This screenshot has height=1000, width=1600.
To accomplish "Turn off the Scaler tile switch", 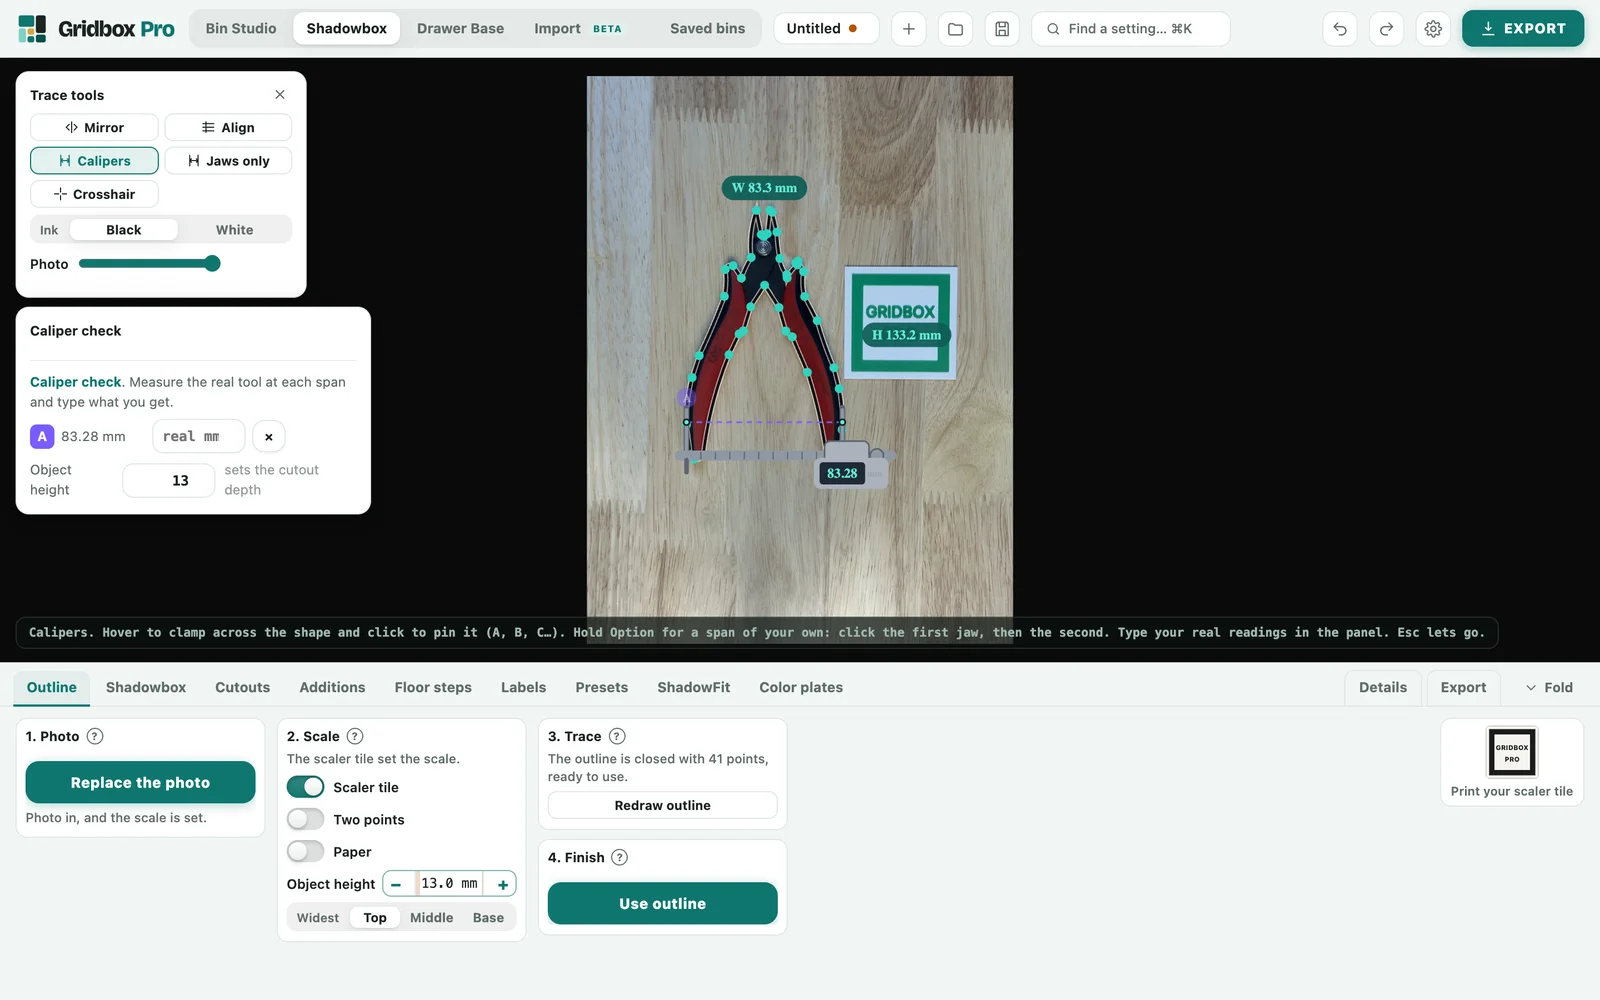I will tap(305, 787).
